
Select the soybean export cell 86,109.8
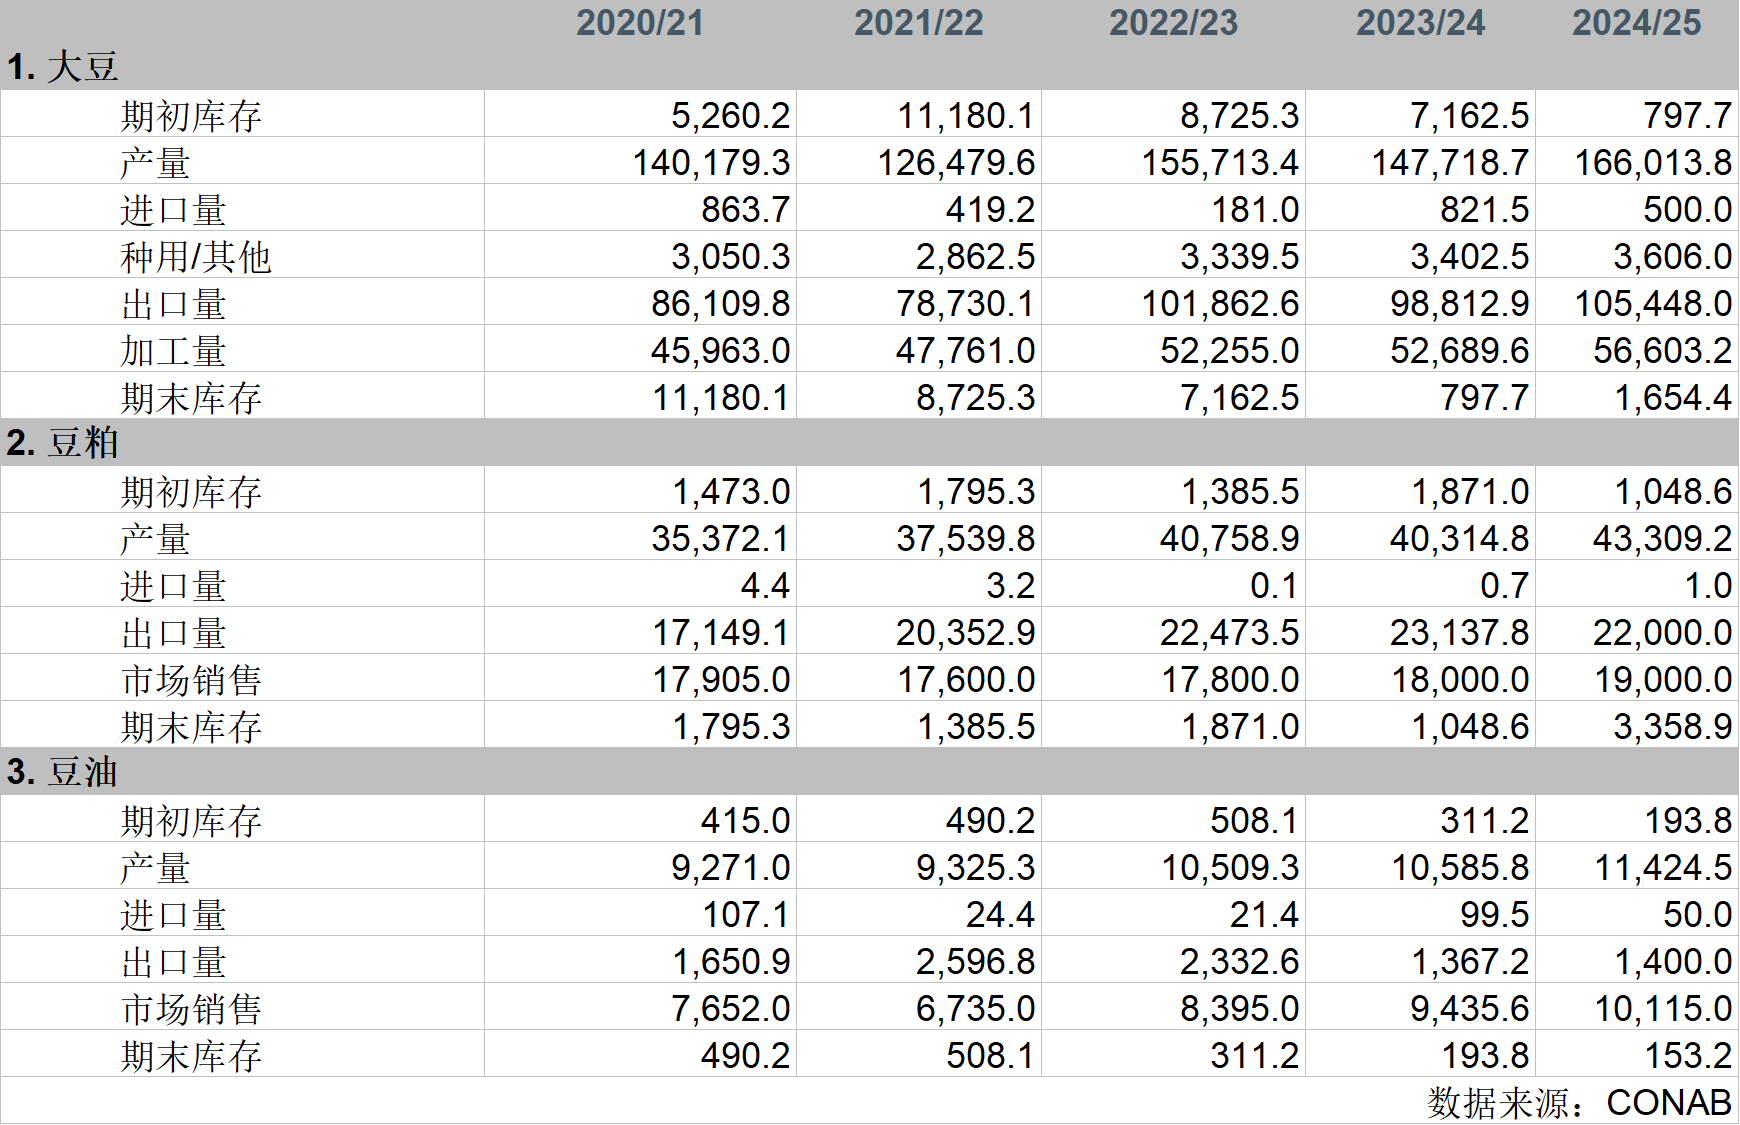click(x=720, y=304)
